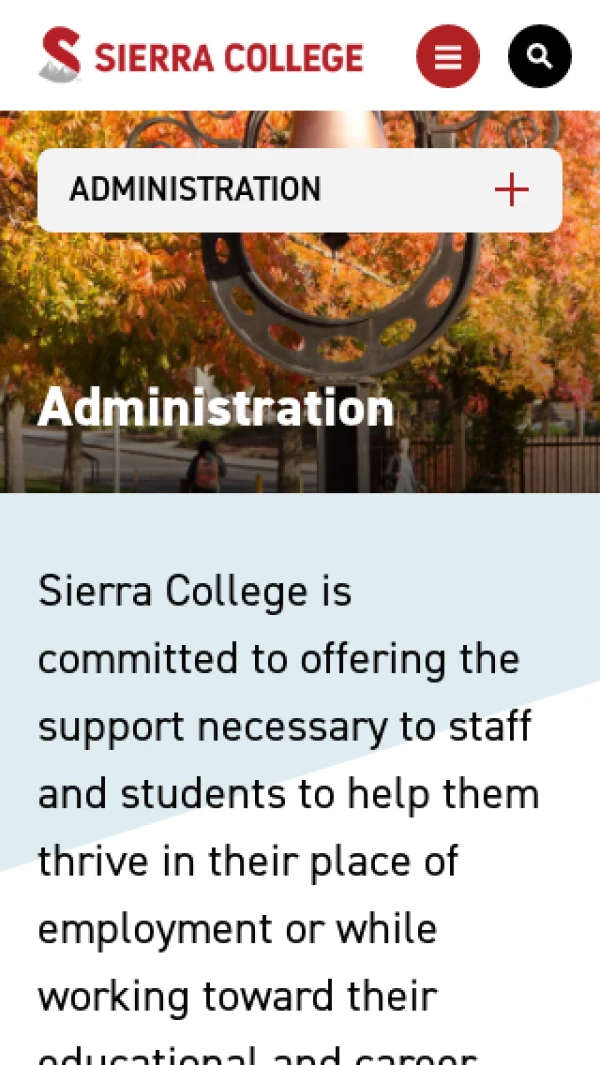Click the Sierra College 'S' logo mark
The width and height of the screenshot is (600, 1065).
(x=61, y=55)
